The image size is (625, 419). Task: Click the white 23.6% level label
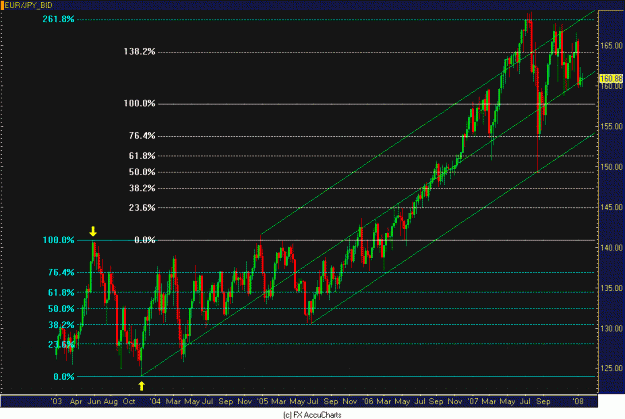click(142, 208)
